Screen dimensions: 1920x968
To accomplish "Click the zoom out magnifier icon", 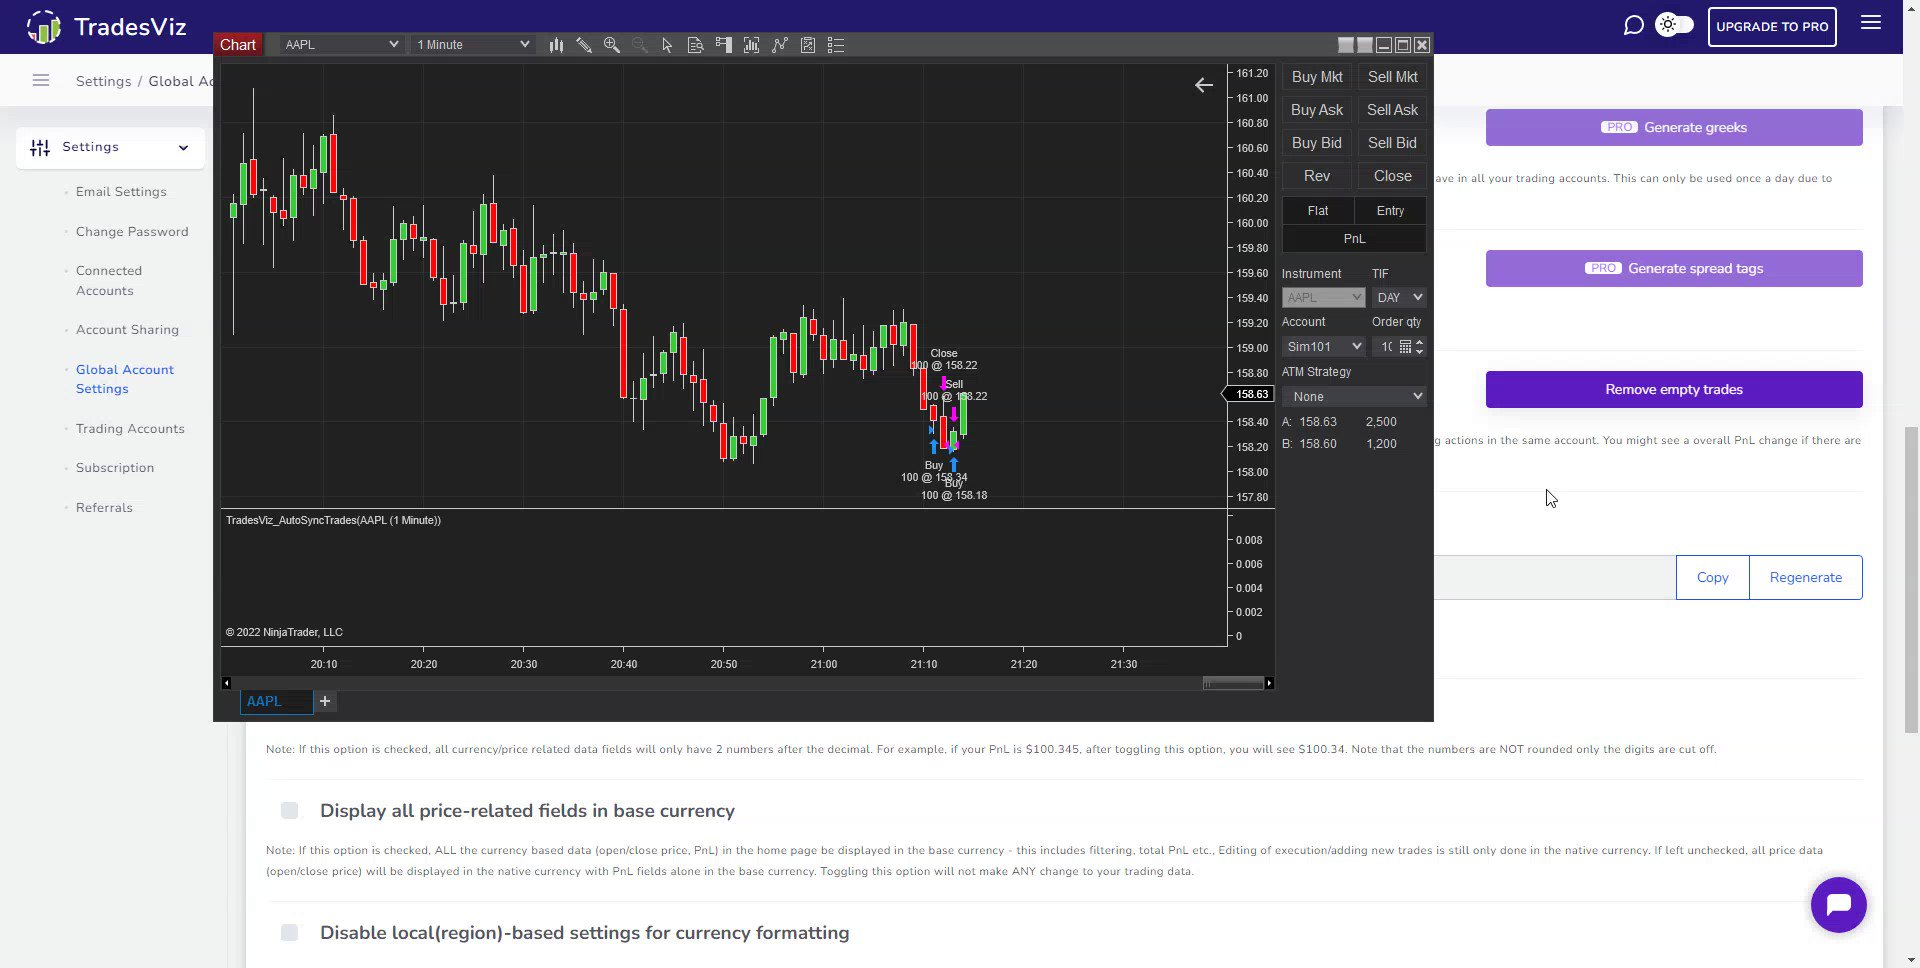I will tap(640, 45).
